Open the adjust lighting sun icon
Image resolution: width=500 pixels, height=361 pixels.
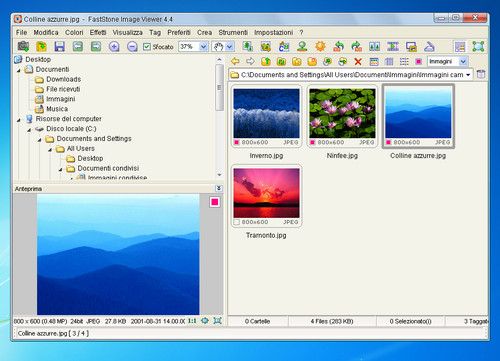coord(320,46)
